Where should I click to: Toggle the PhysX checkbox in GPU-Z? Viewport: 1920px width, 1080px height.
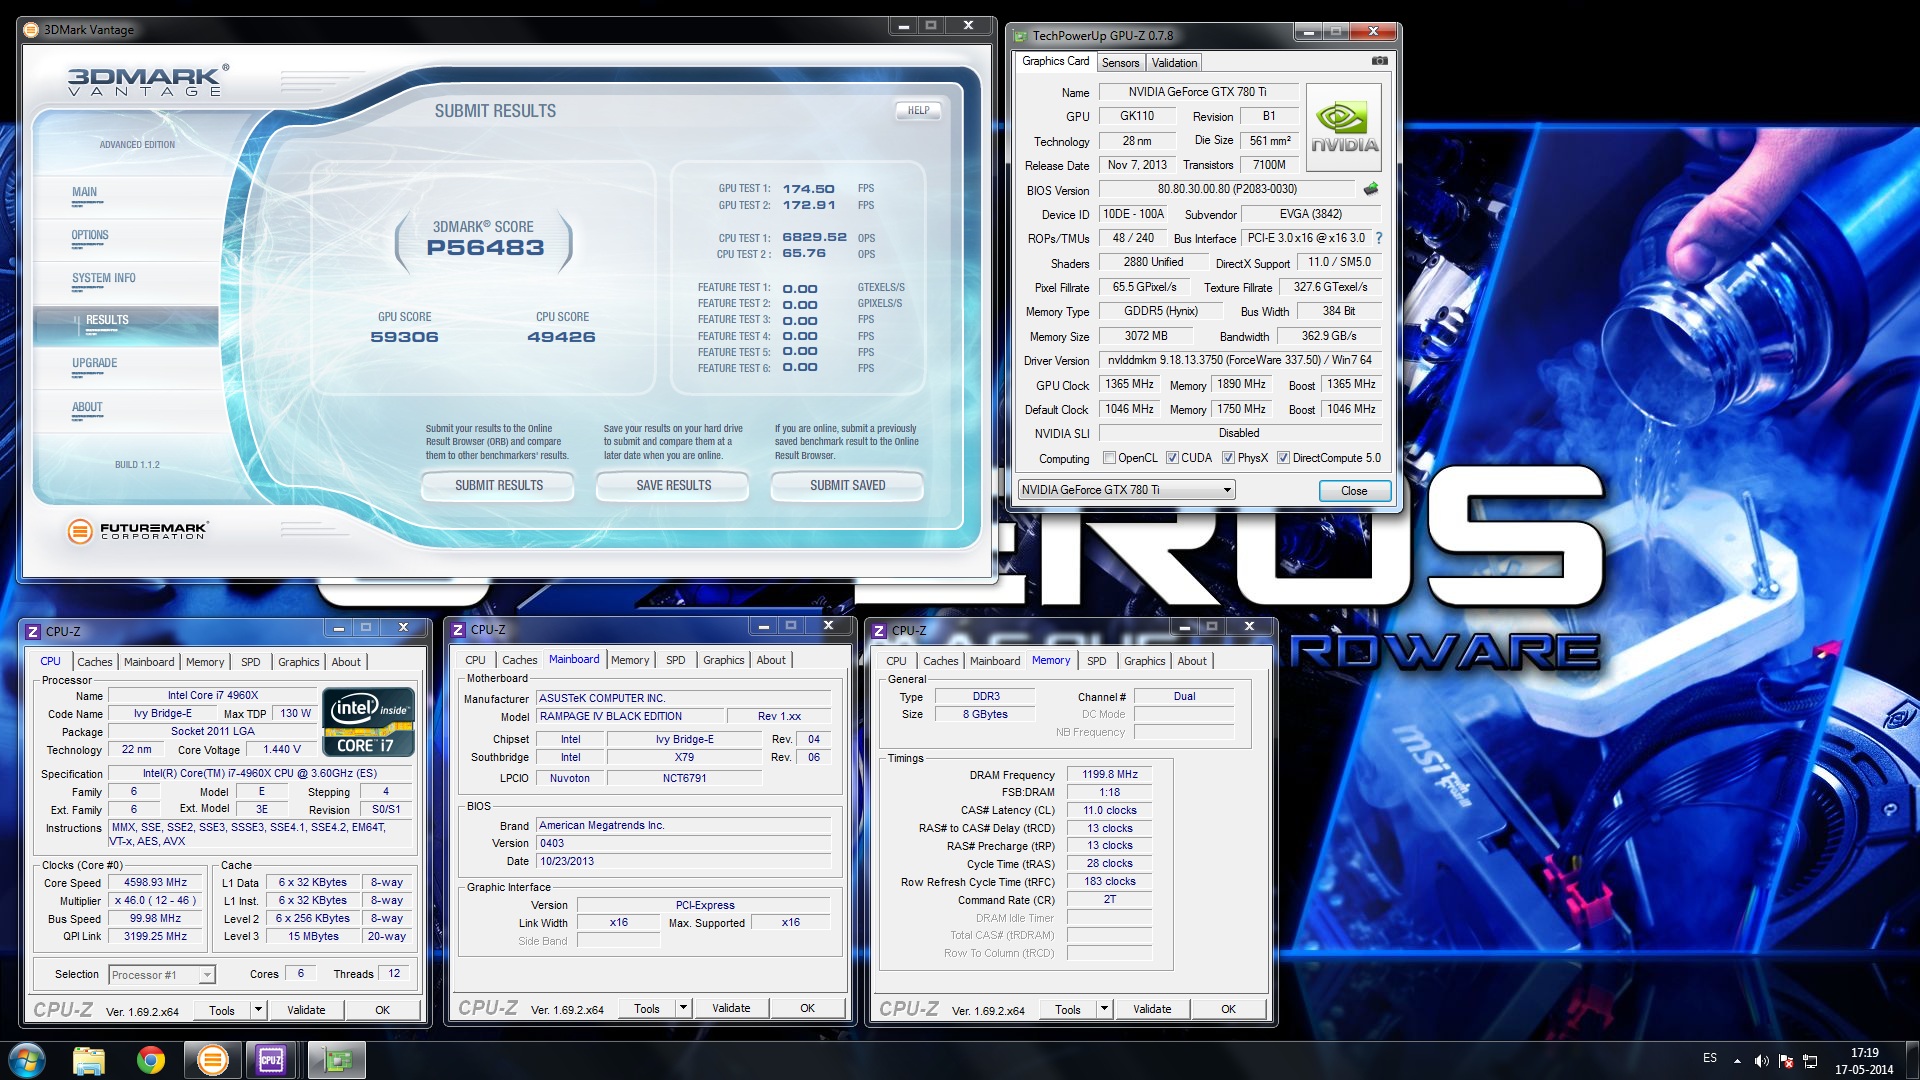(1228, 458)
